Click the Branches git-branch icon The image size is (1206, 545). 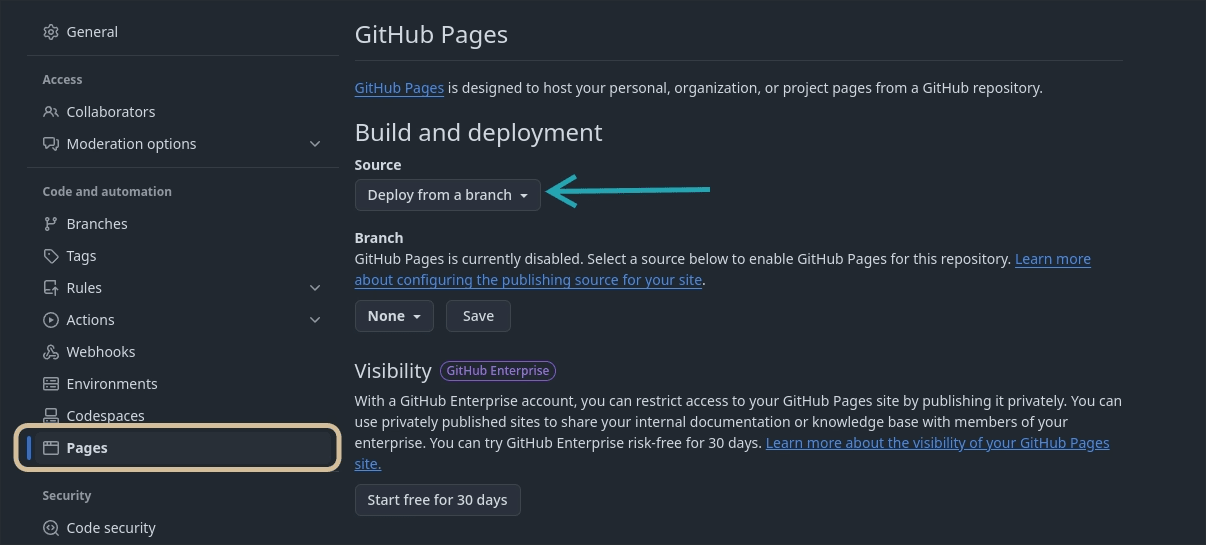51,224
